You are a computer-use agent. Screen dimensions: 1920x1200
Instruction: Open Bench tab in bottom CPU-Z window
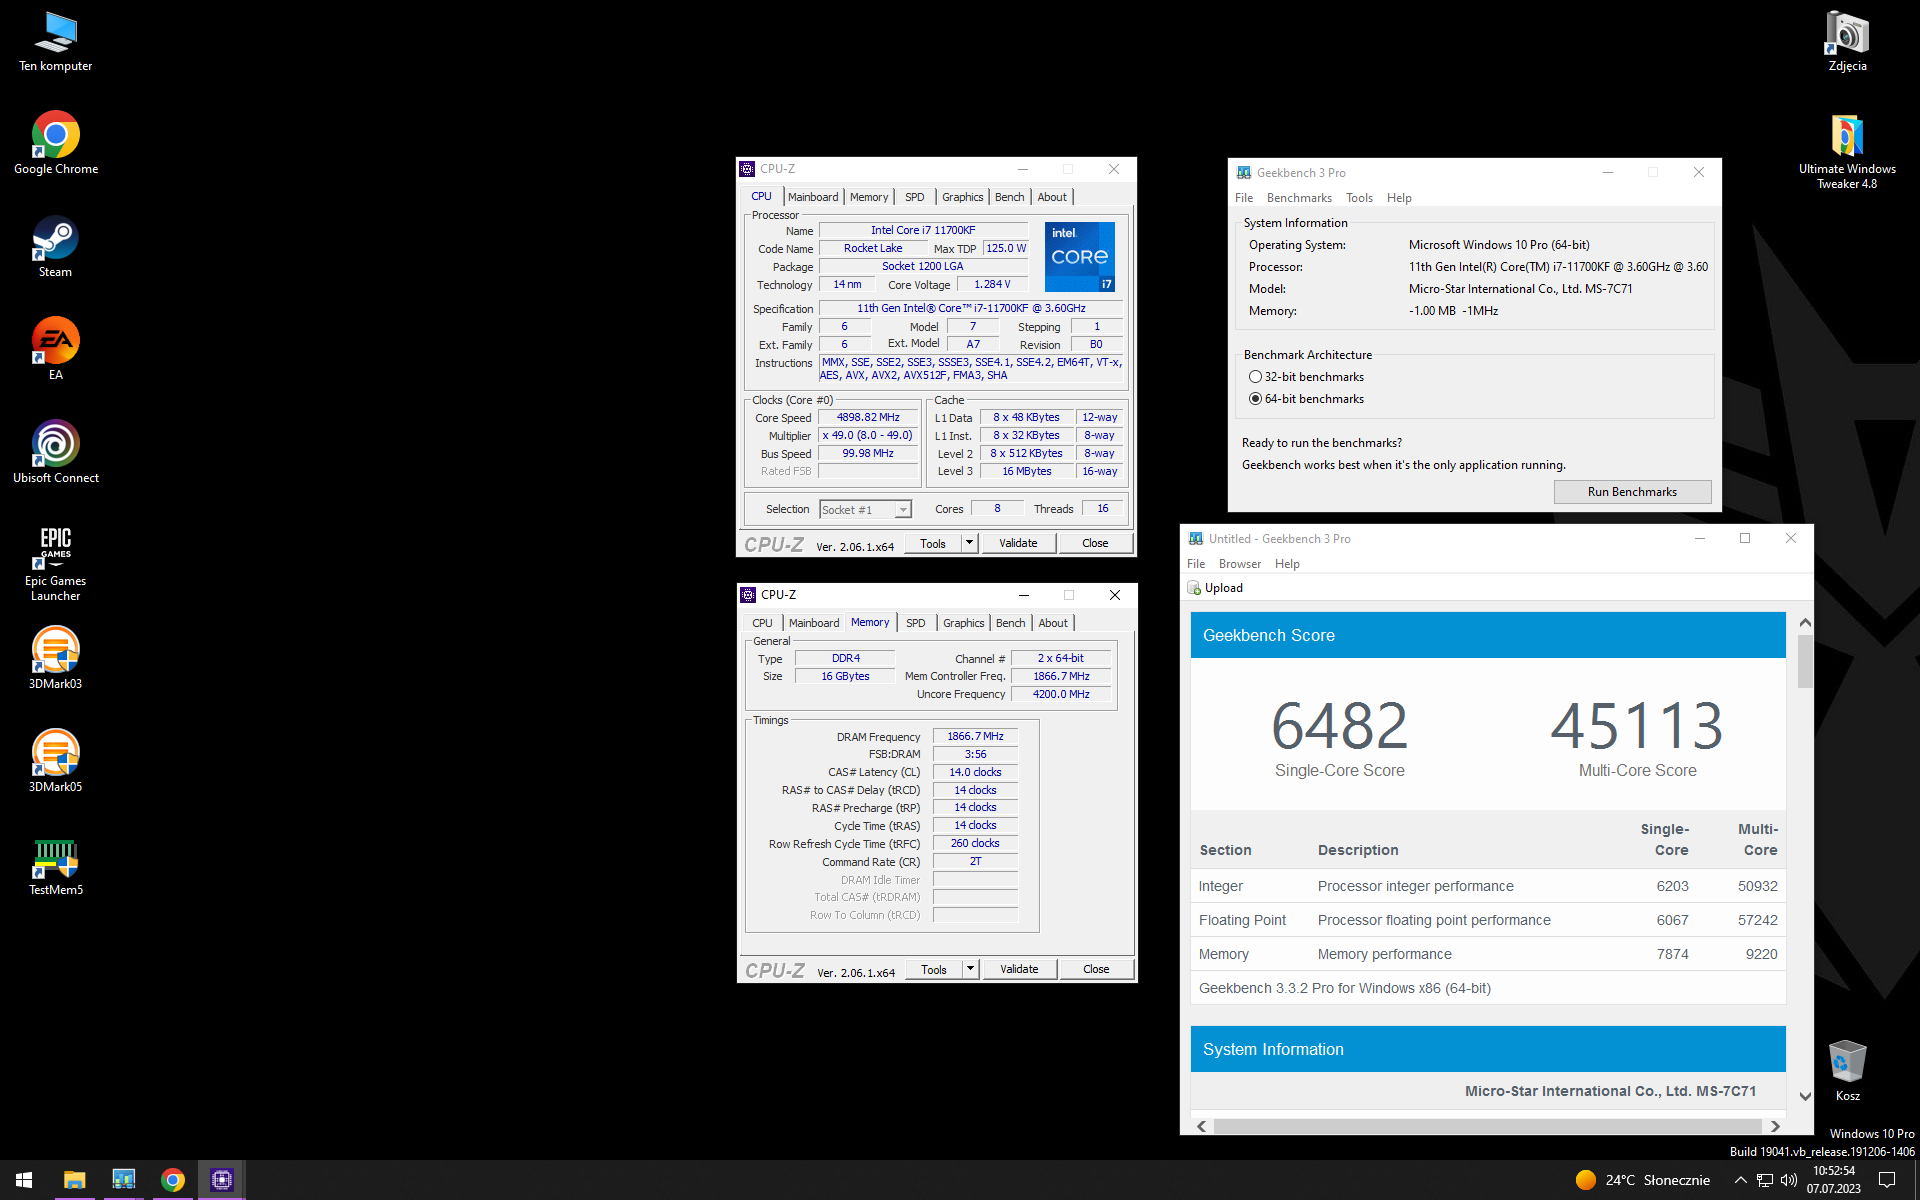click(x=1011, y=623)
